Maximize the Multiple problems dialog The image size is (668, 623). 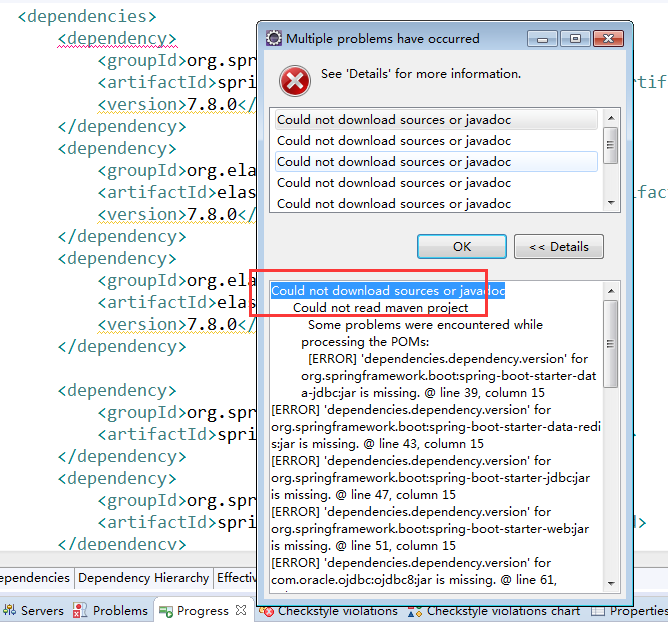[575, 39]
